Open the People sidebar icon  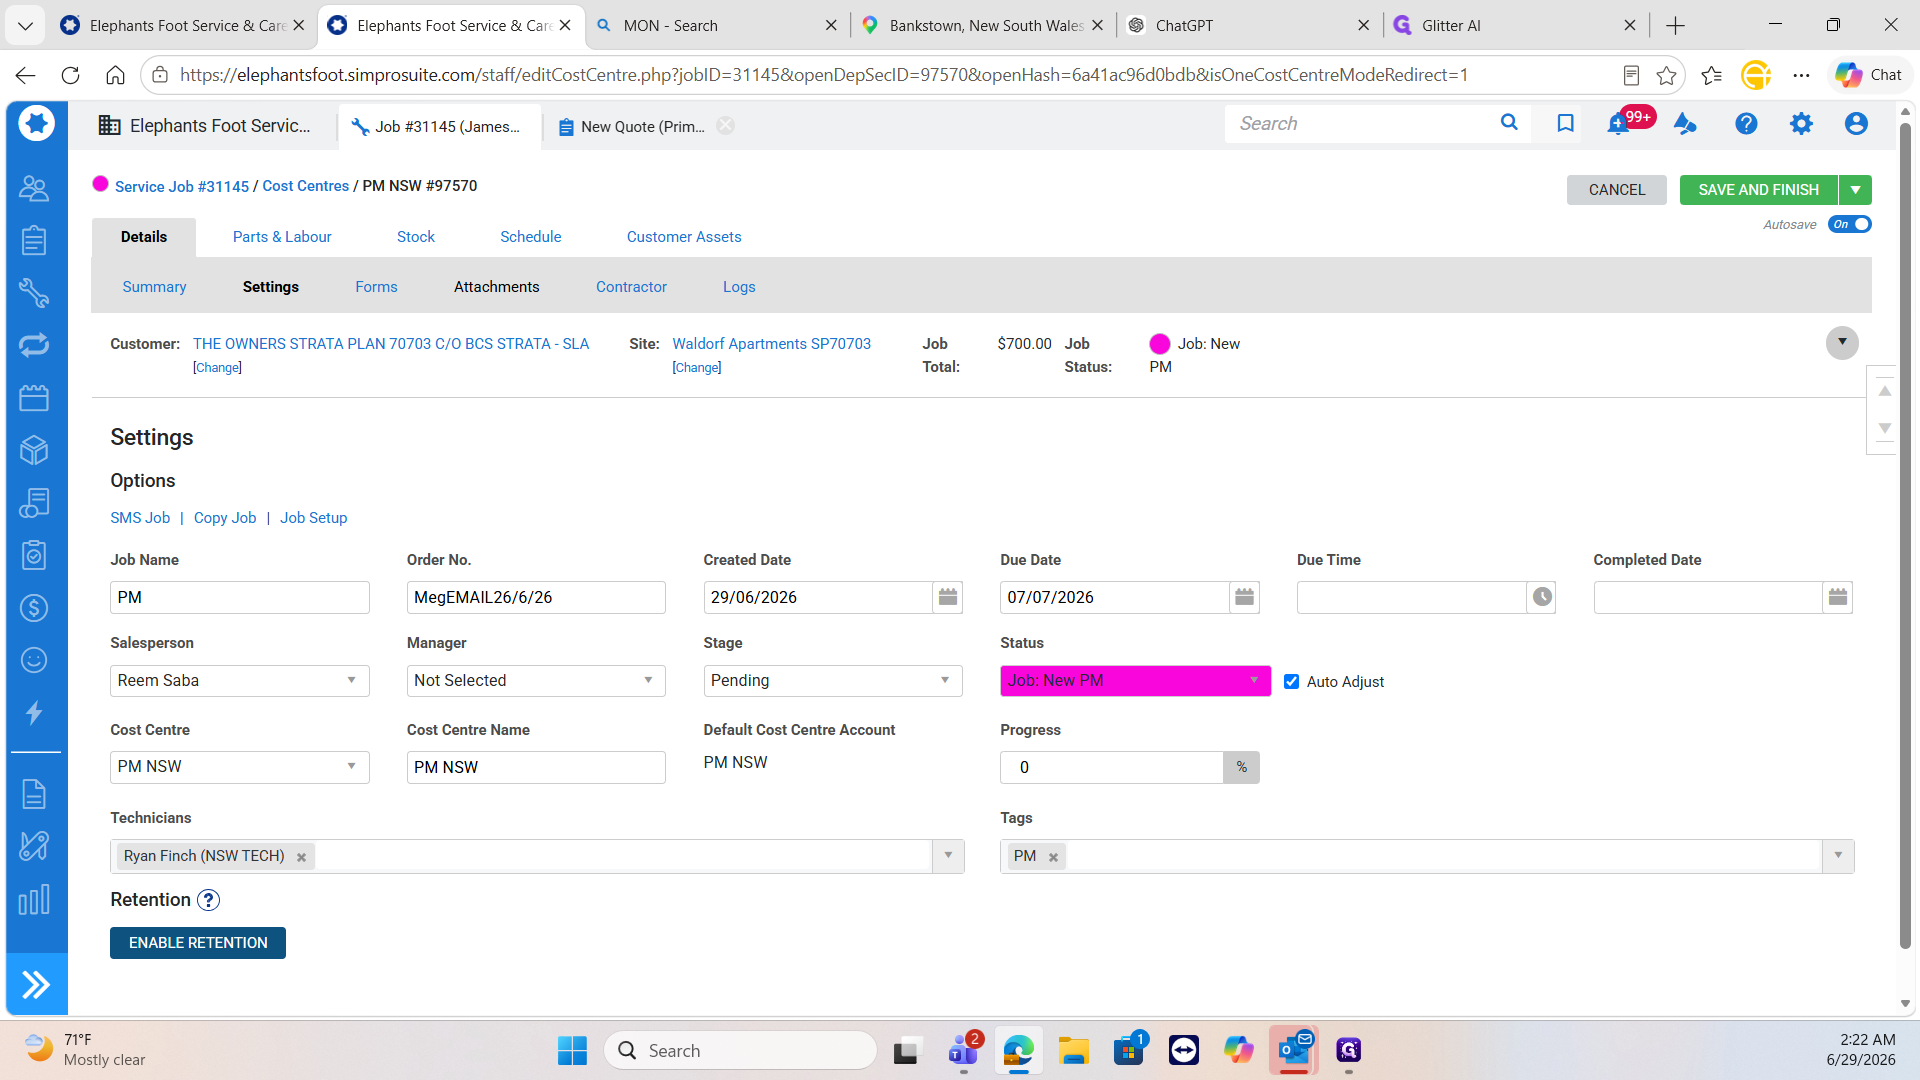(34, 188)
